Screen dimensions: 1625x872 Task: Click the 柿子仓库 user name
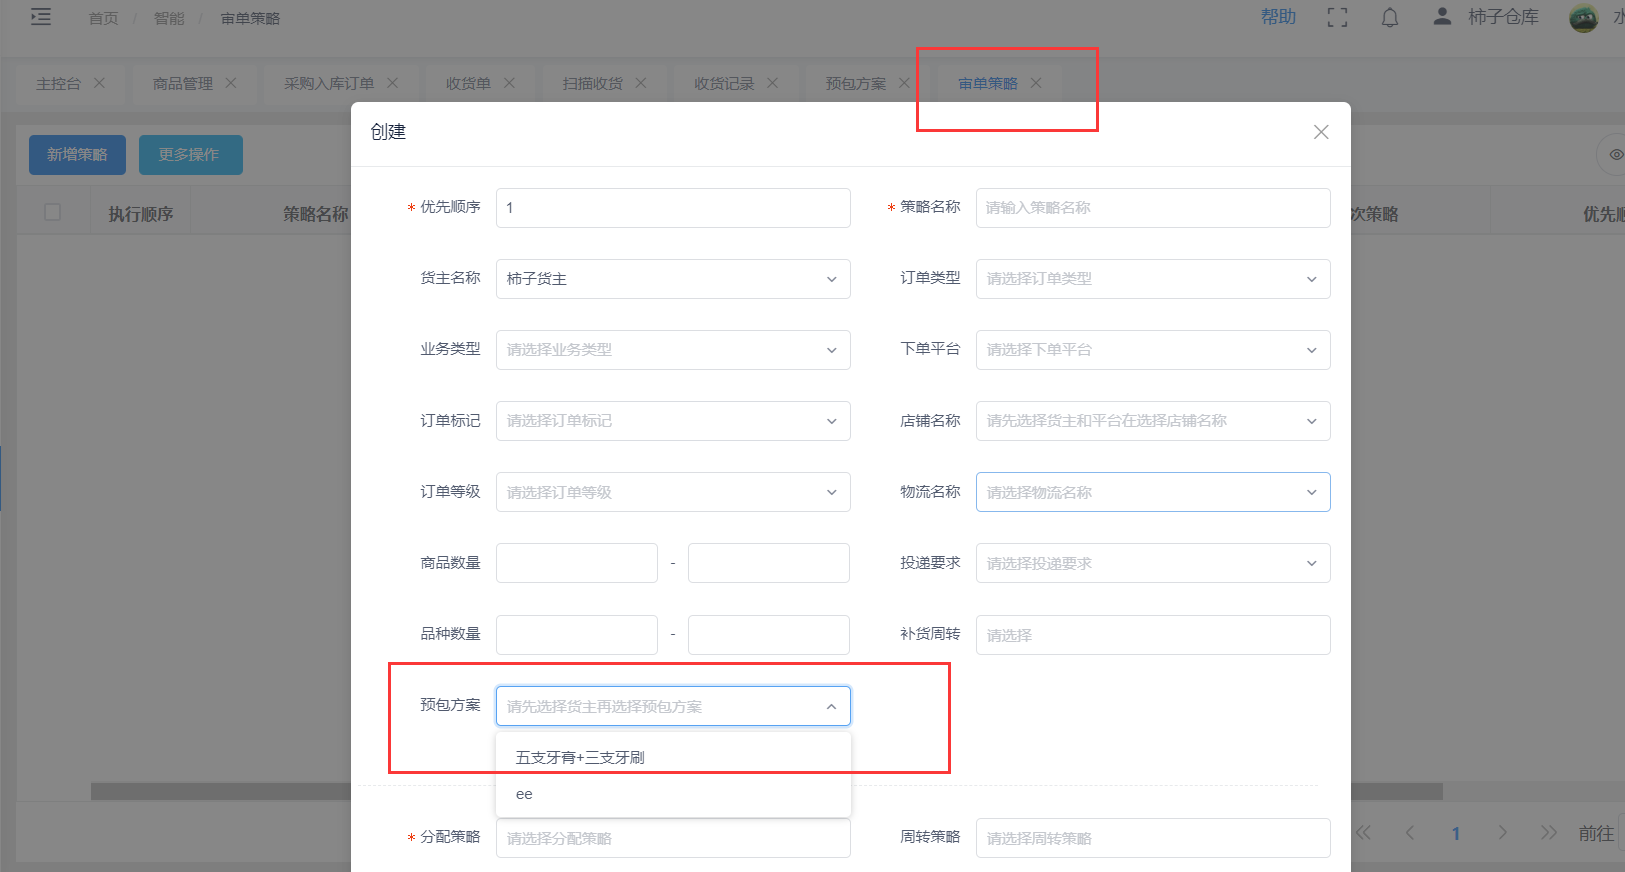(x=1503, y=17)
